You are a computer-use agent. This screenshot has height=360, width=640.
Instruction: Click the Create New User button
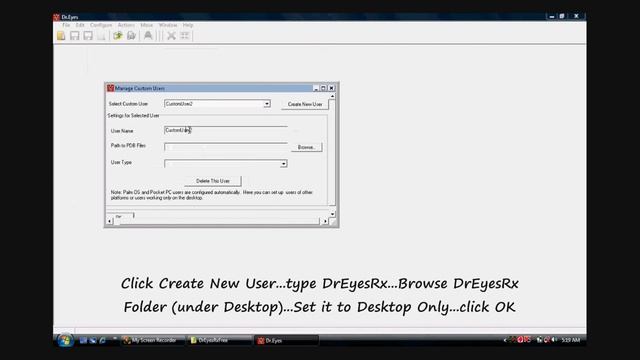(305, 104)
